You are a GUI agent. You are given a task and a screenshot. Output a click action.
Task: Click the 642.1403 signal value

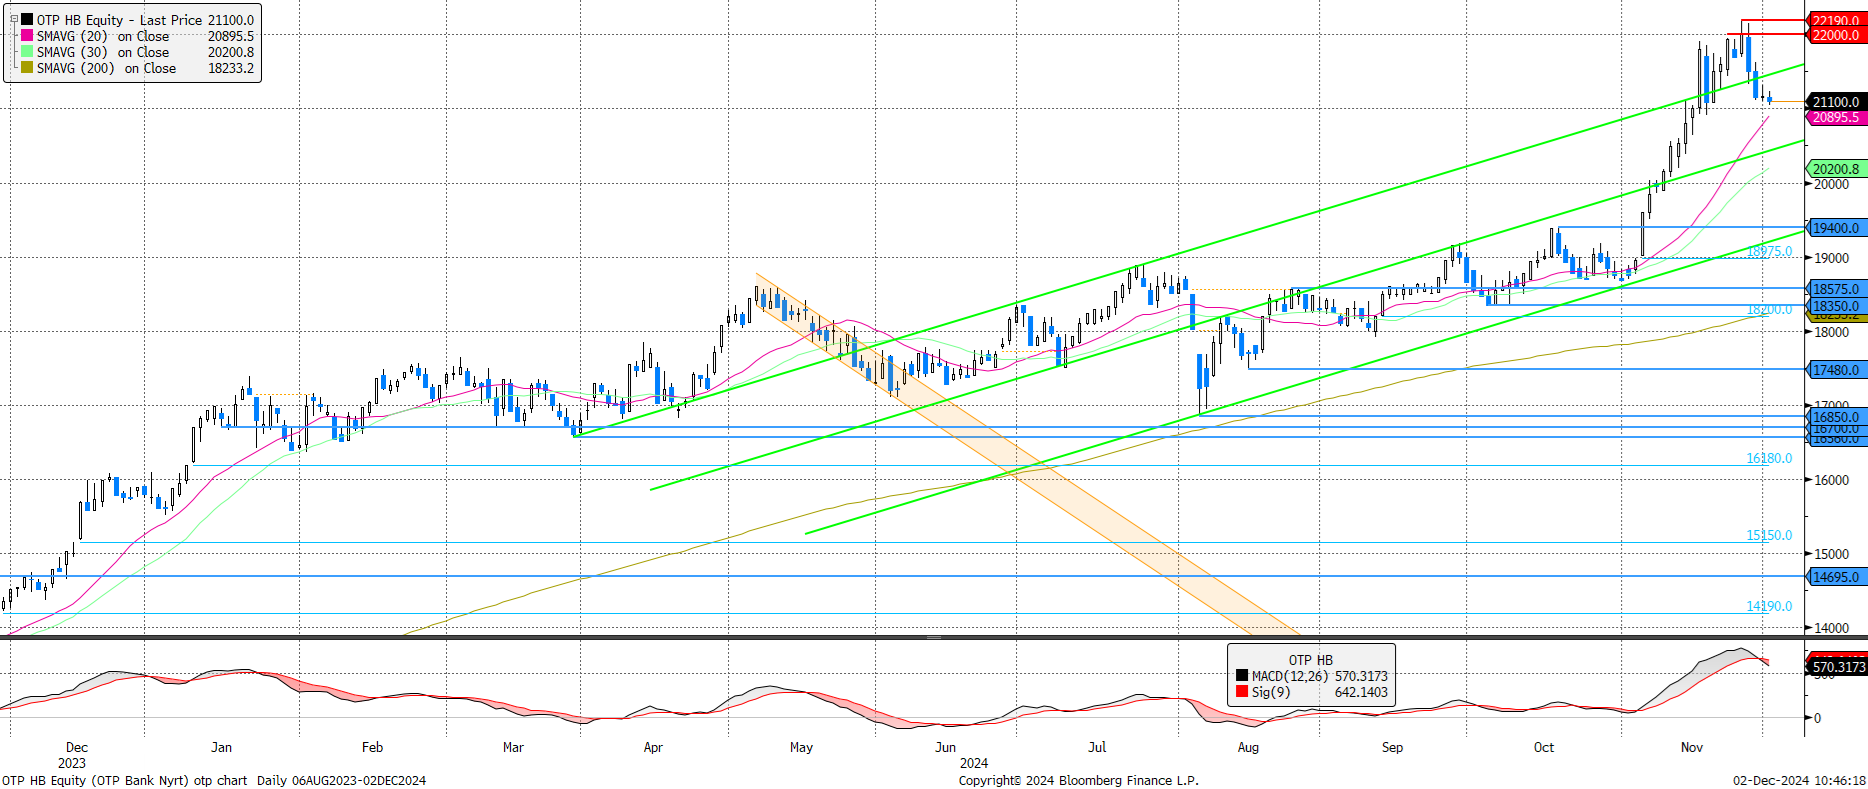click(1361, 692)
